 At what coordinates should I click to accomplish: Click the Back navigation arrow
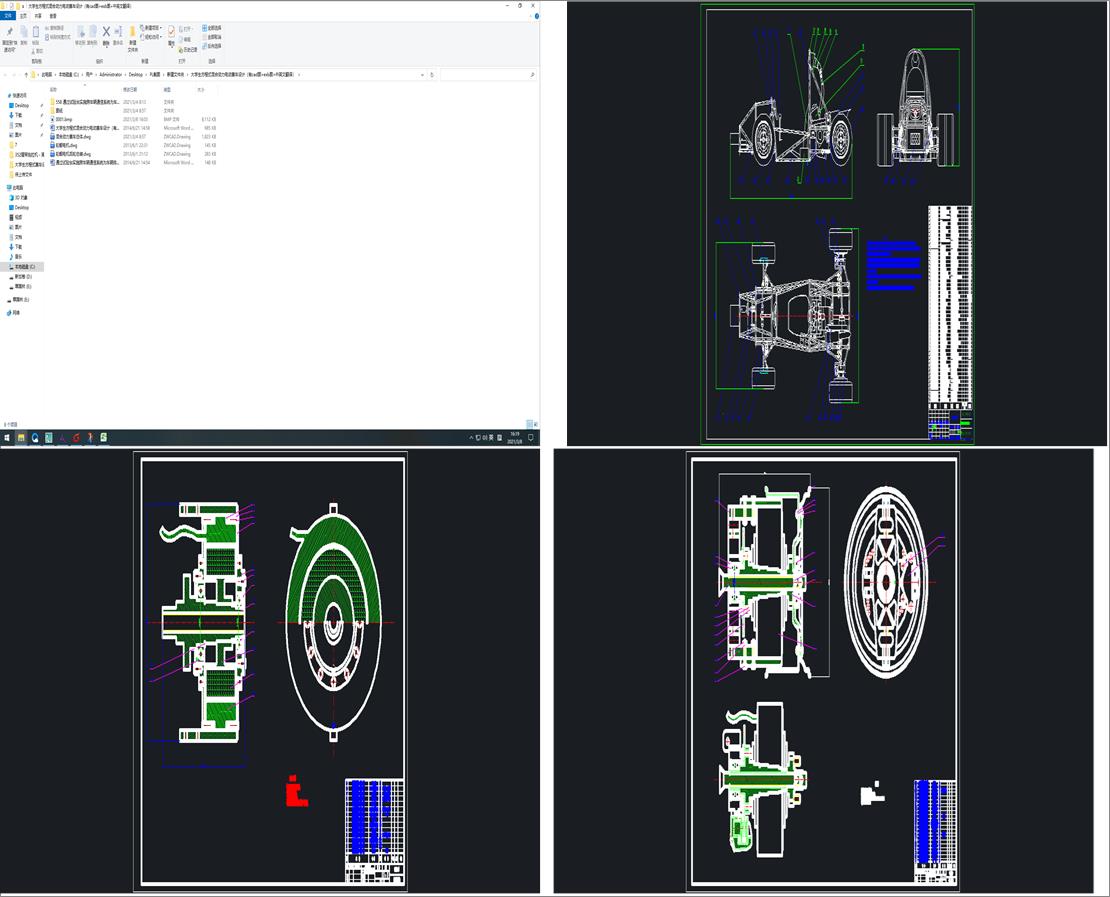[6, 74]
